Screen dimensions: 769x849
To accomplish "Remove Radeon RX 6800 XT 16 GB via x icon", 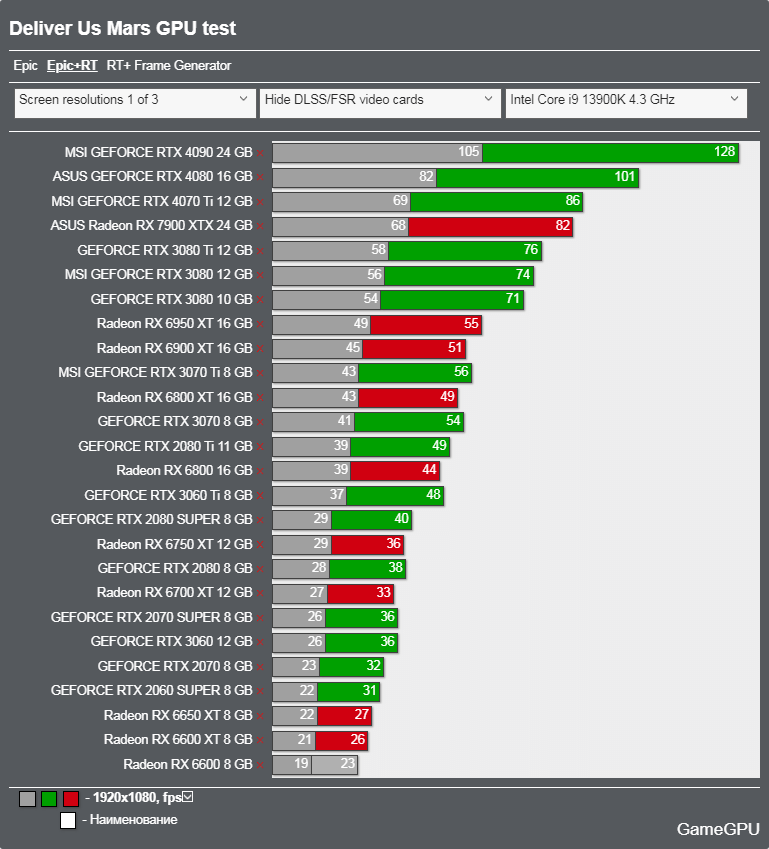I will coord(260,398).
